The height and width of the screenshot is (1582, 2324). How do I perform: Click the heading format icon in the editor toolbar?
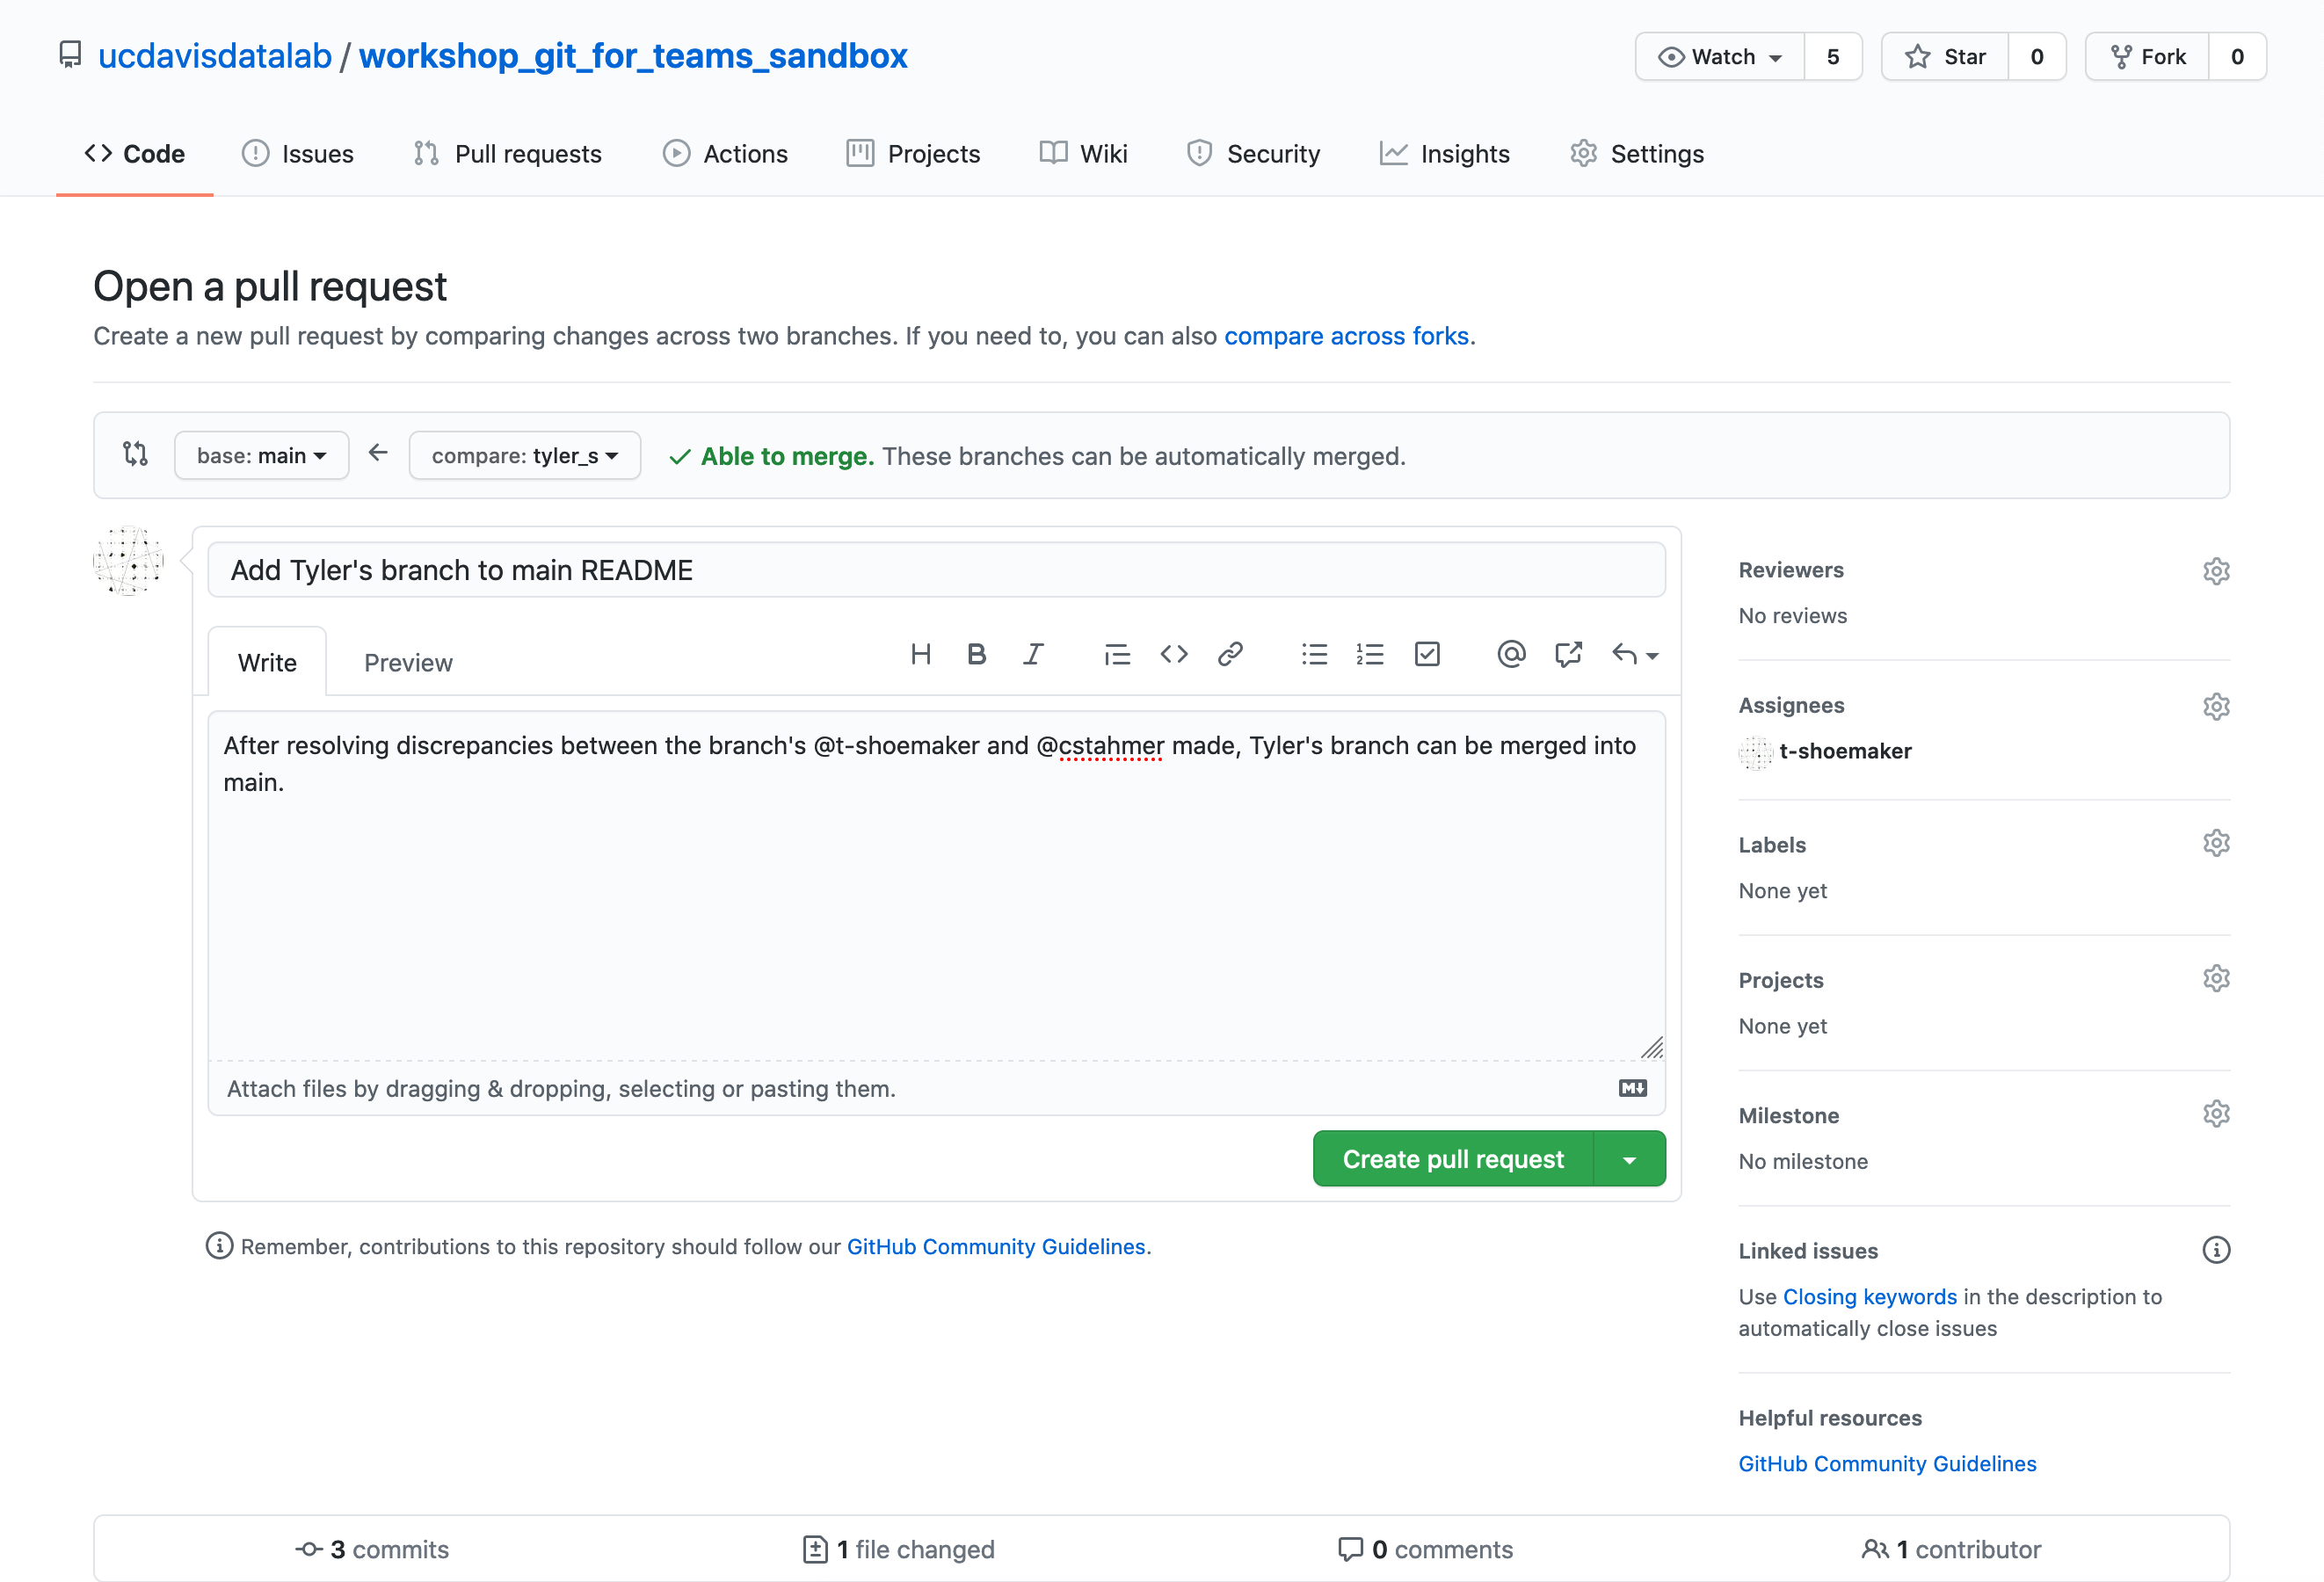[x=921, y=655]
